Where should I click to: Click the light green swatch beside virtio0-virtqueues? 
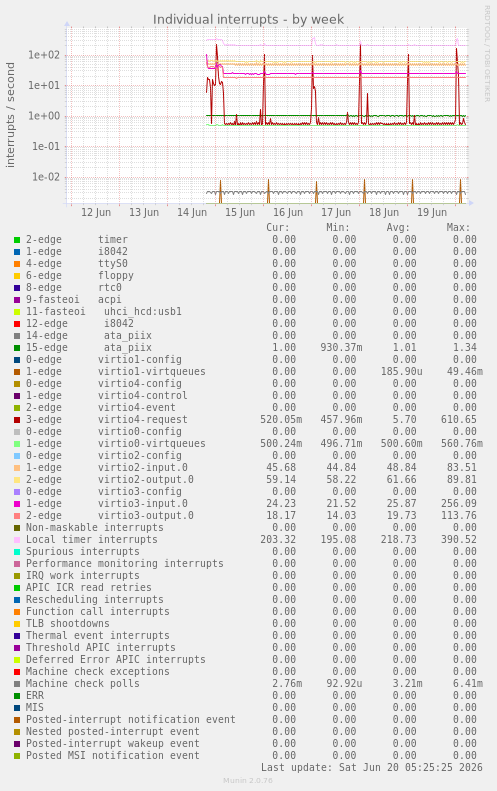(17, 444)
